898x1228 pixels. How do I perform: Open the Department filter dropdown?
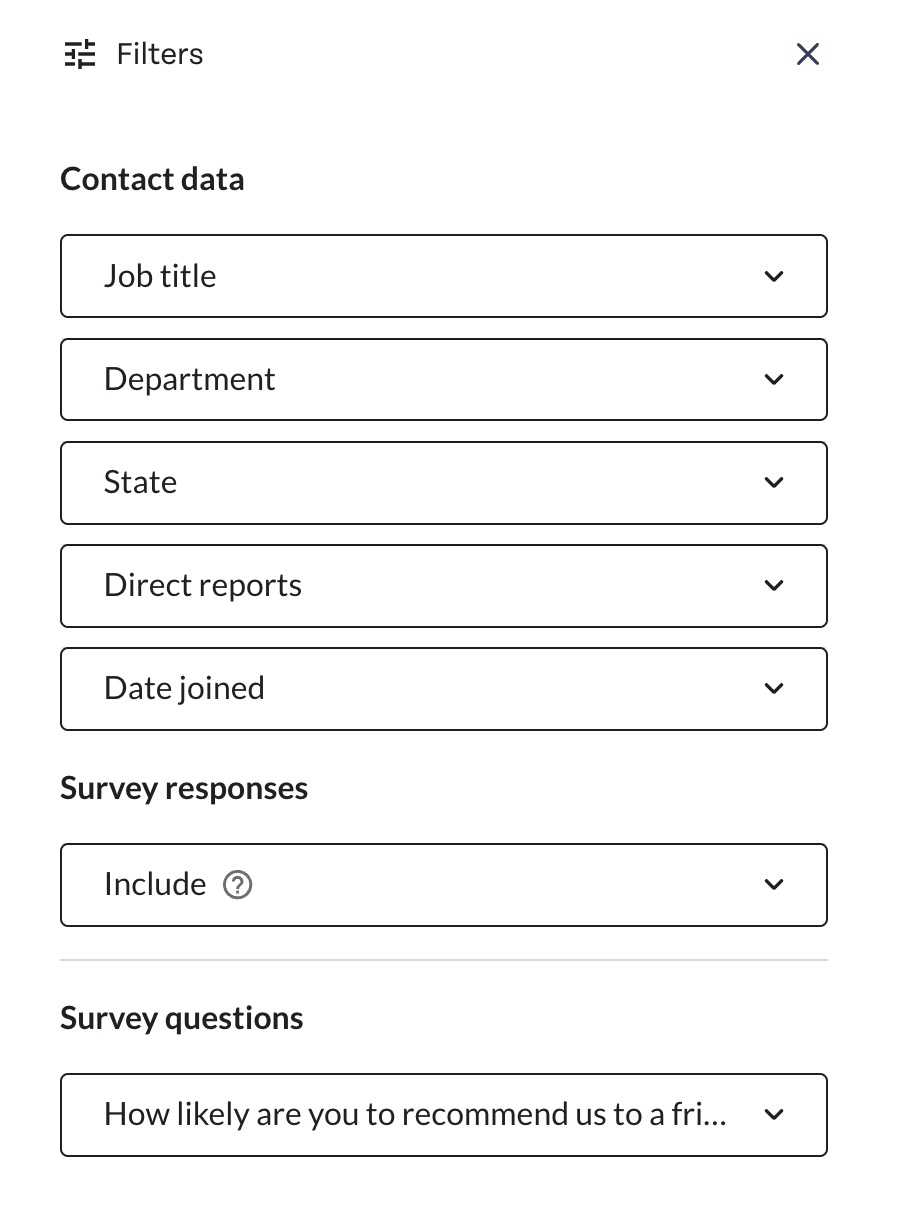click(444, 379)
